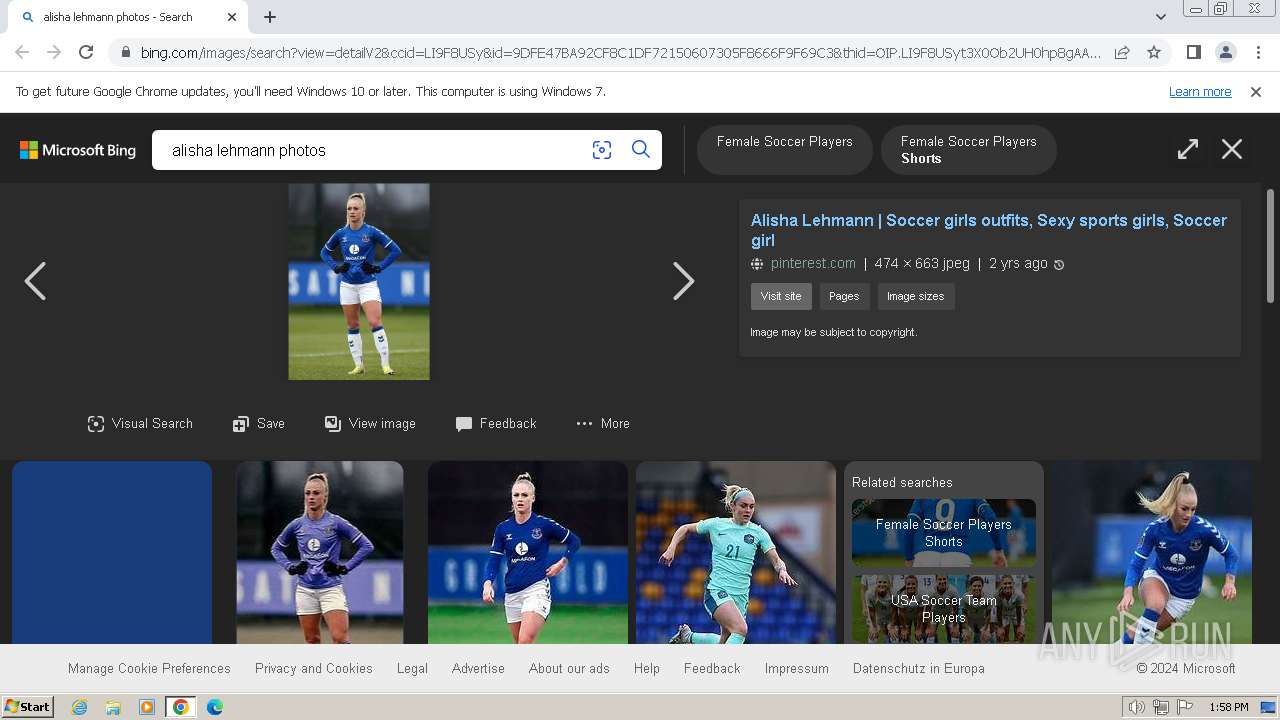Click the search magnifier icon
This screenshot has width=1280, height=720.
(x=641, y=150)
